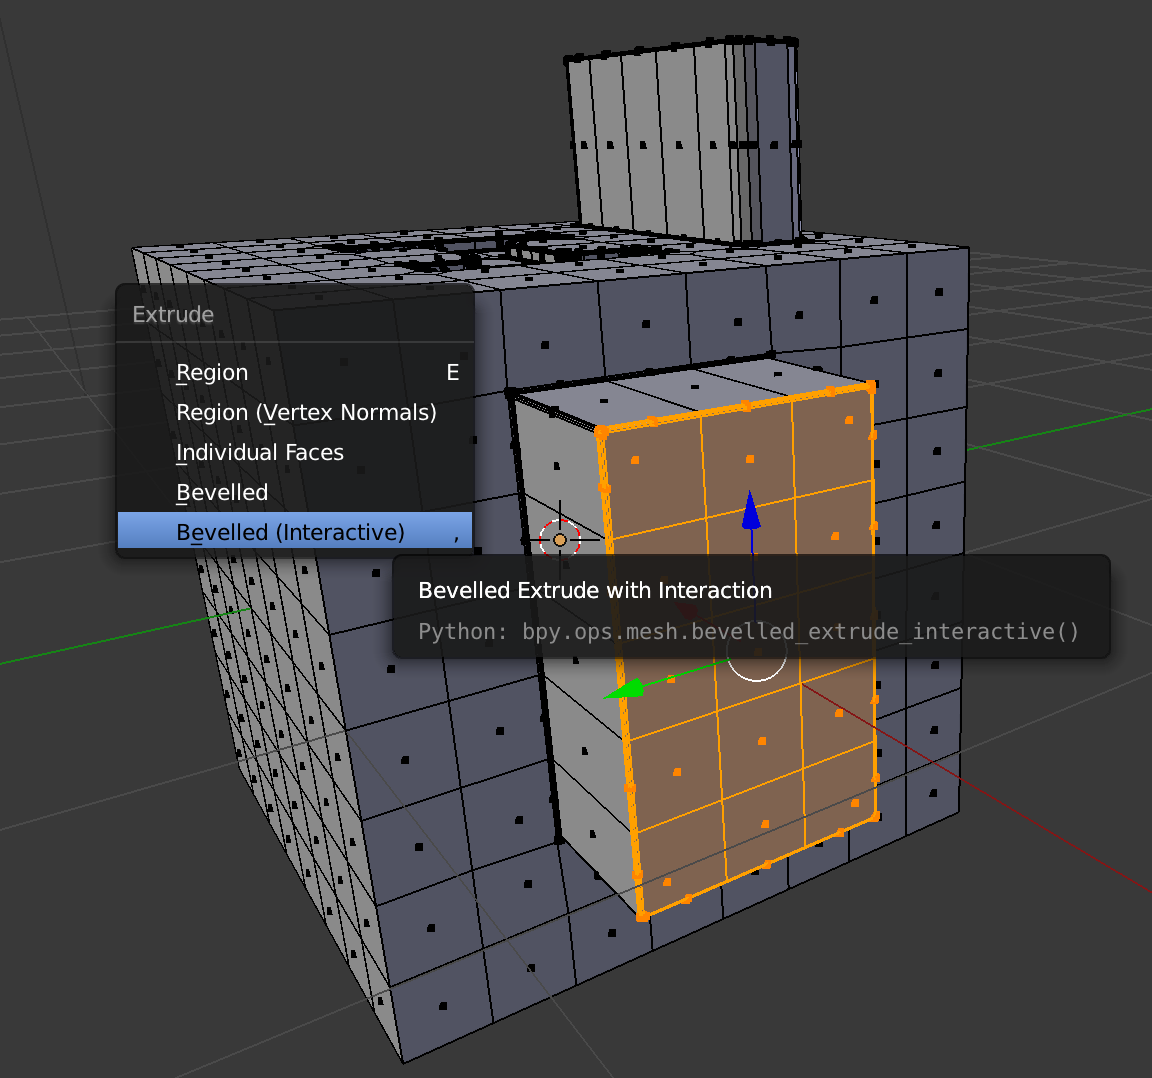
Task: Select Region (Vertex Normals) extrude option
Action: coord(295,412)
